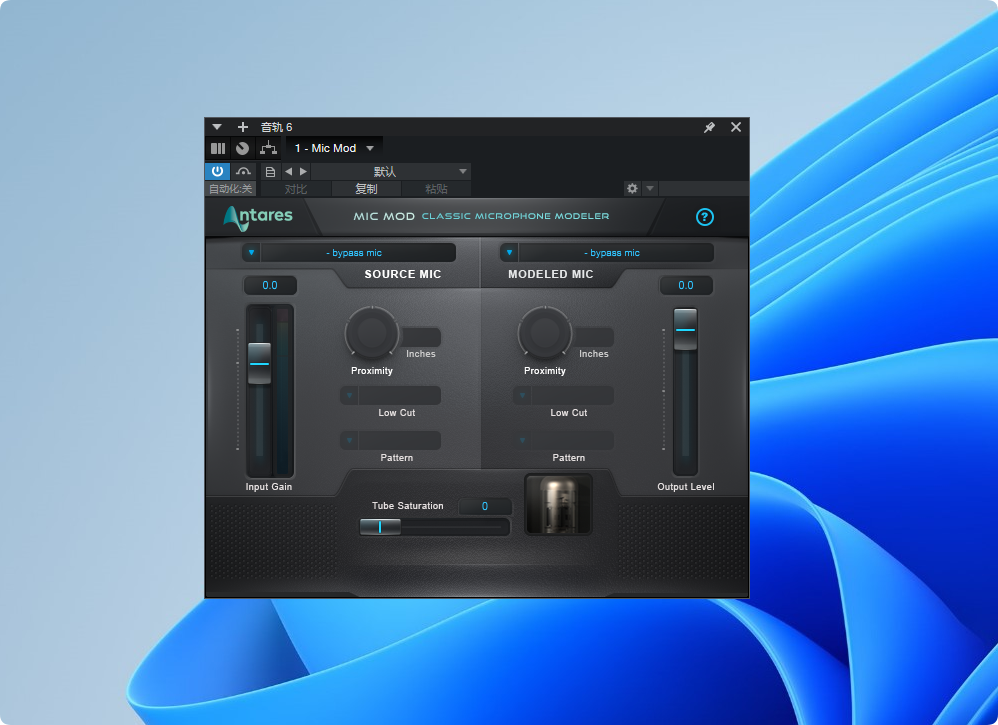The image size is (998, 725).
Task: Click the Input Gain value field
Action: 270,285
